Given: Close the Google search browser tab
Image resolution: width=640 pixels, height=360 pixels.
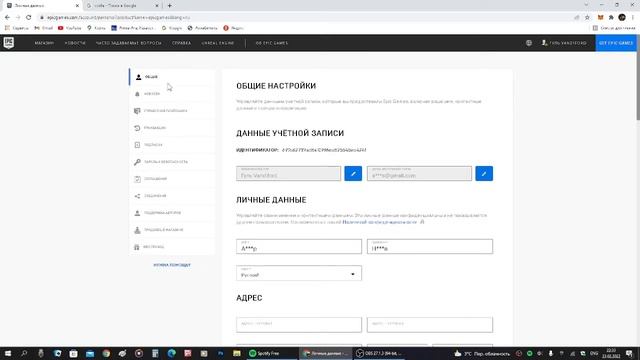Looking at the screenshot, I should pos(157,6).
